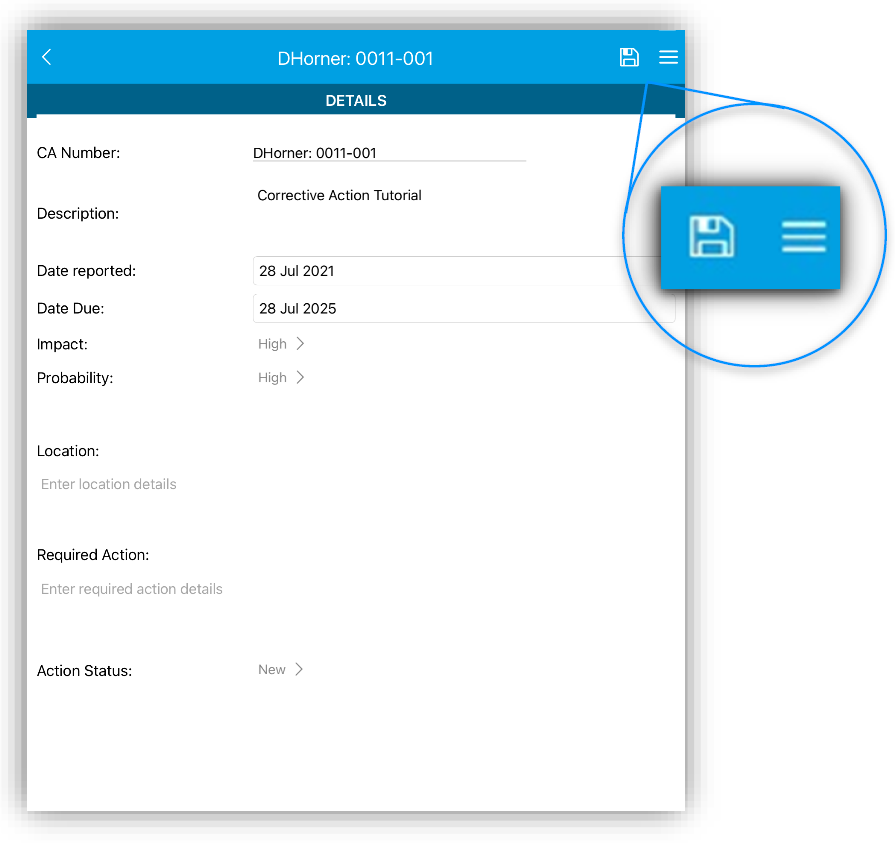The image size is (895, 843).
Task: Click the header title DHorner: 0011-001
Action: click(x=356, y=59)
